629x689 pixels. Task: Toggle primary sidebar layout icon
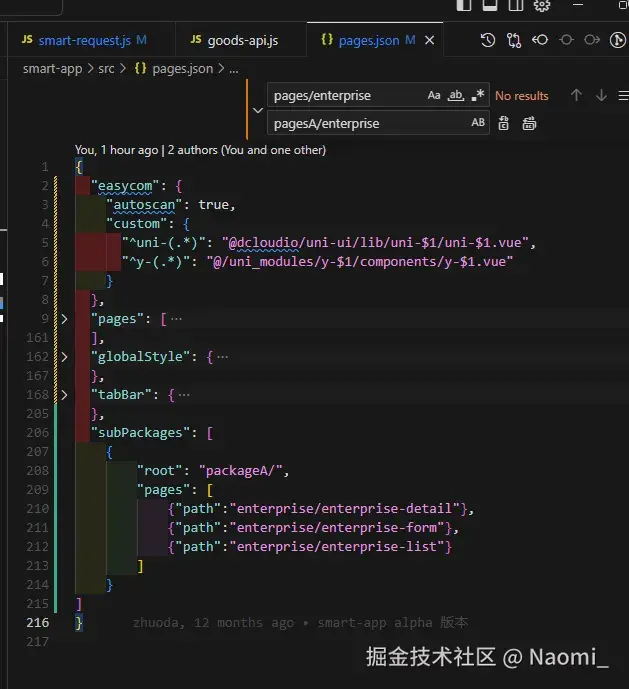[x=463, y=4]
